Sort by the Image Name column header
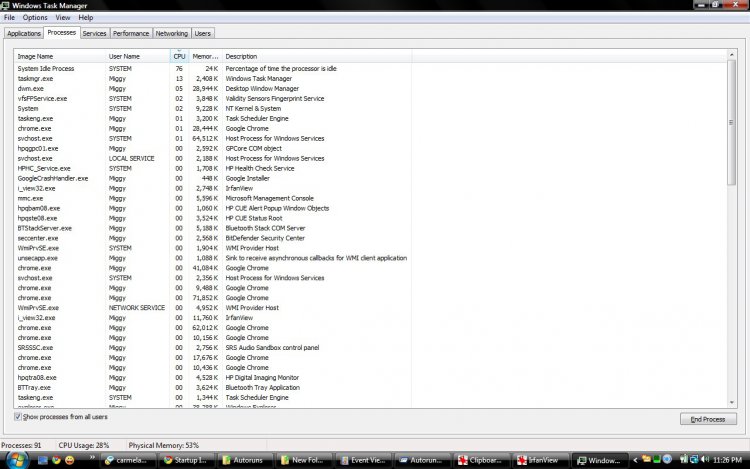The width and height of the screenshot is (750, 469). tap(59, 56)
